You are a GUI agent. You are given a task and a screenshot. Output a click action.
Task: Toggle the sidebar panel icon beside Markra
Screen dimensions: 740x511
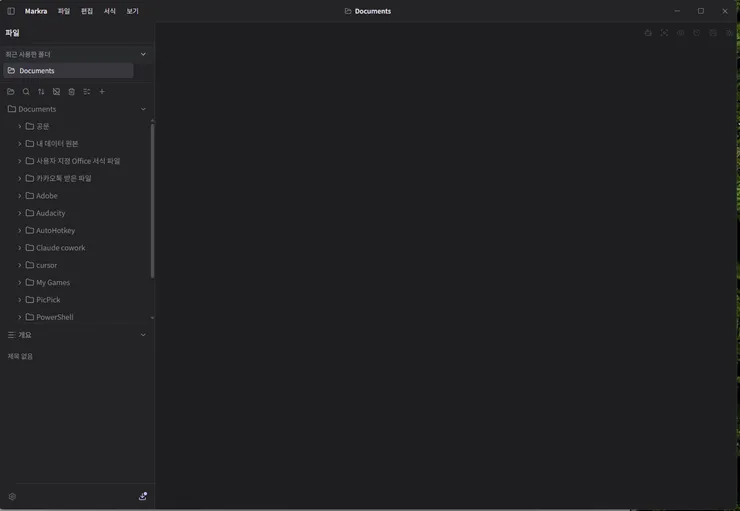coord(11,11)
